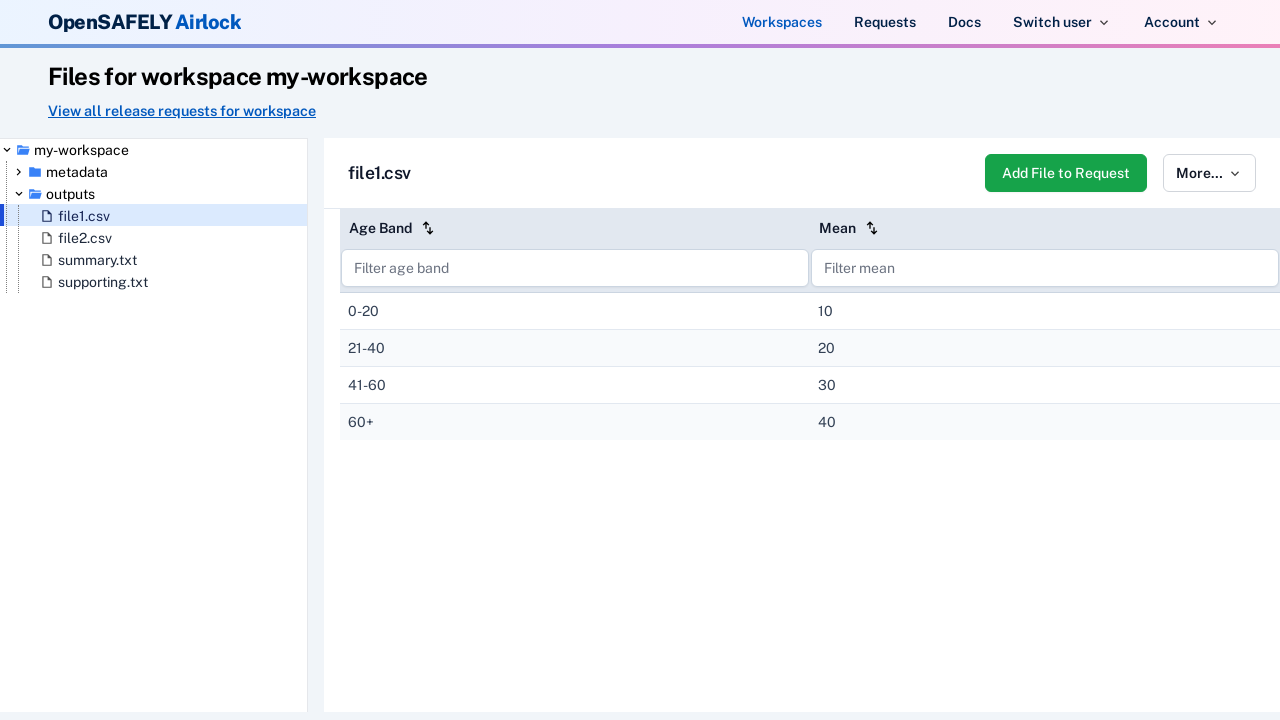The width and height of the screenshot is (1280, 720).
Task: Sort the Mean column
Action: tap(871, 228)
